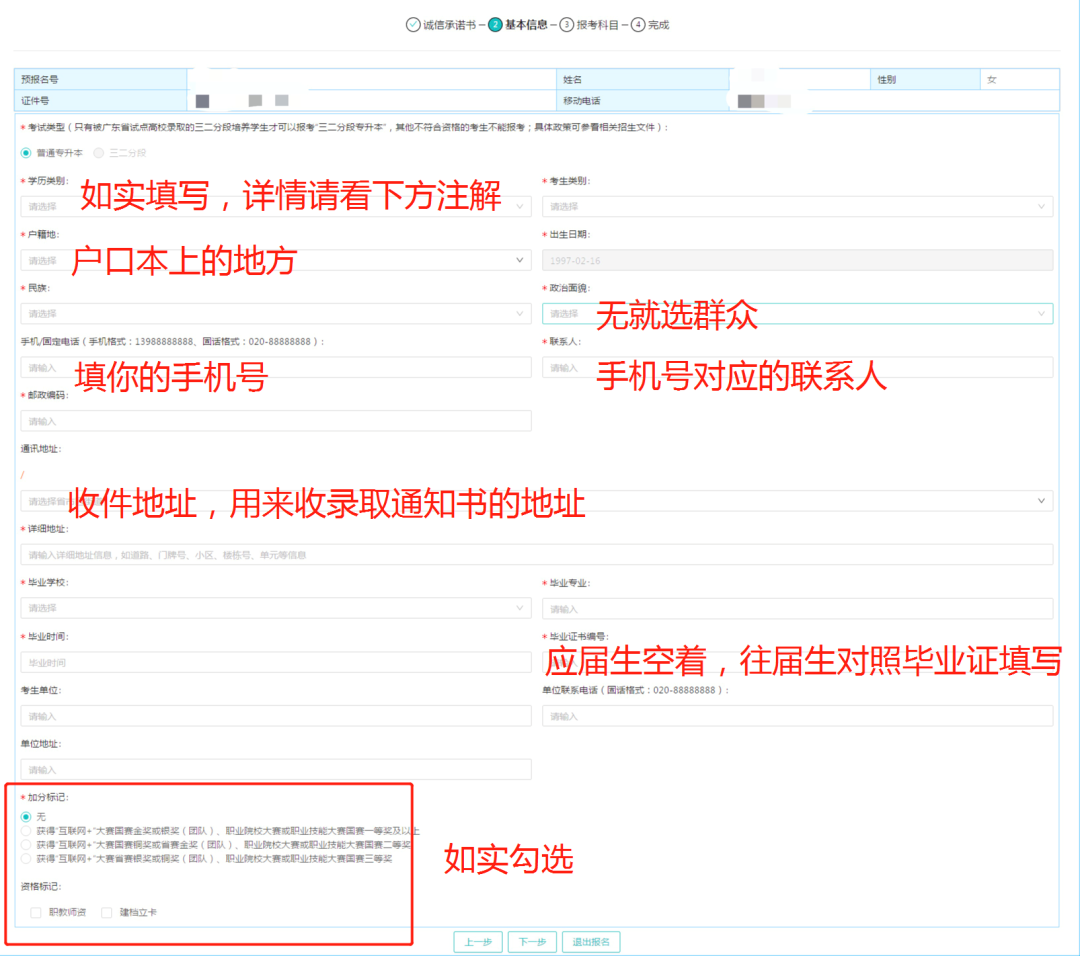Click the 邮政编码 input field
1080x956 pixels.
click(275, 420)
